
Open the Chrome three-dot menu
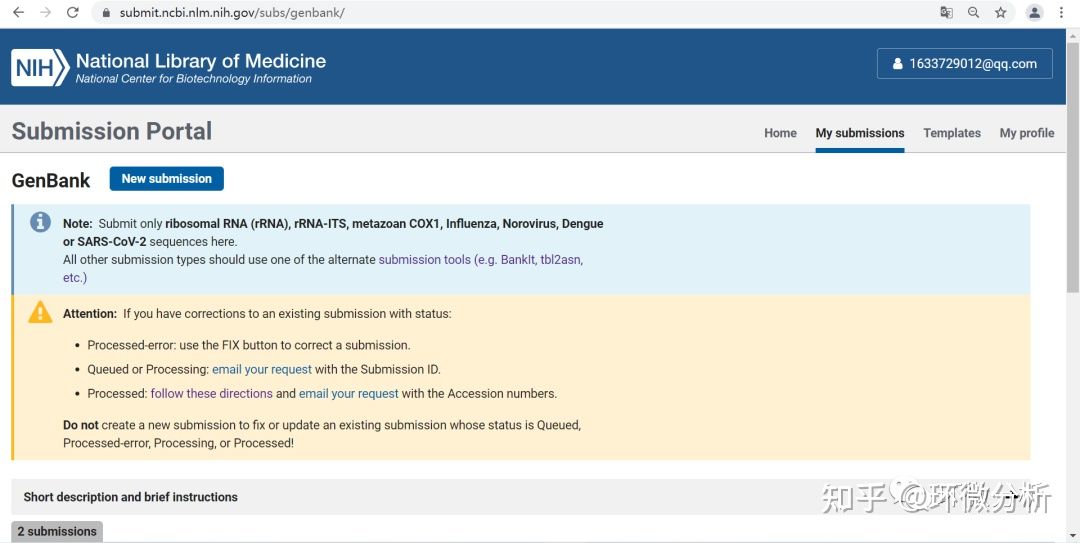(1061, 12)
